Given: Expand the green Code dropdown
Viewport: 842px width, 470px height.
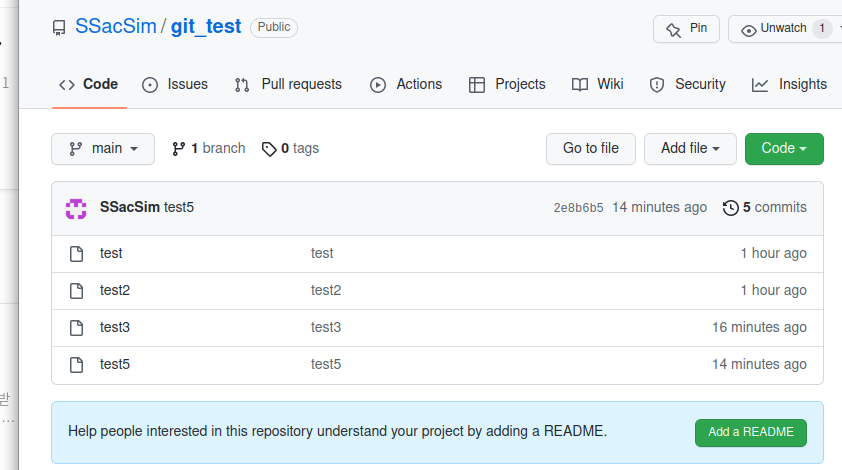Looking at the screenshot, I should (x=784, y=148).
